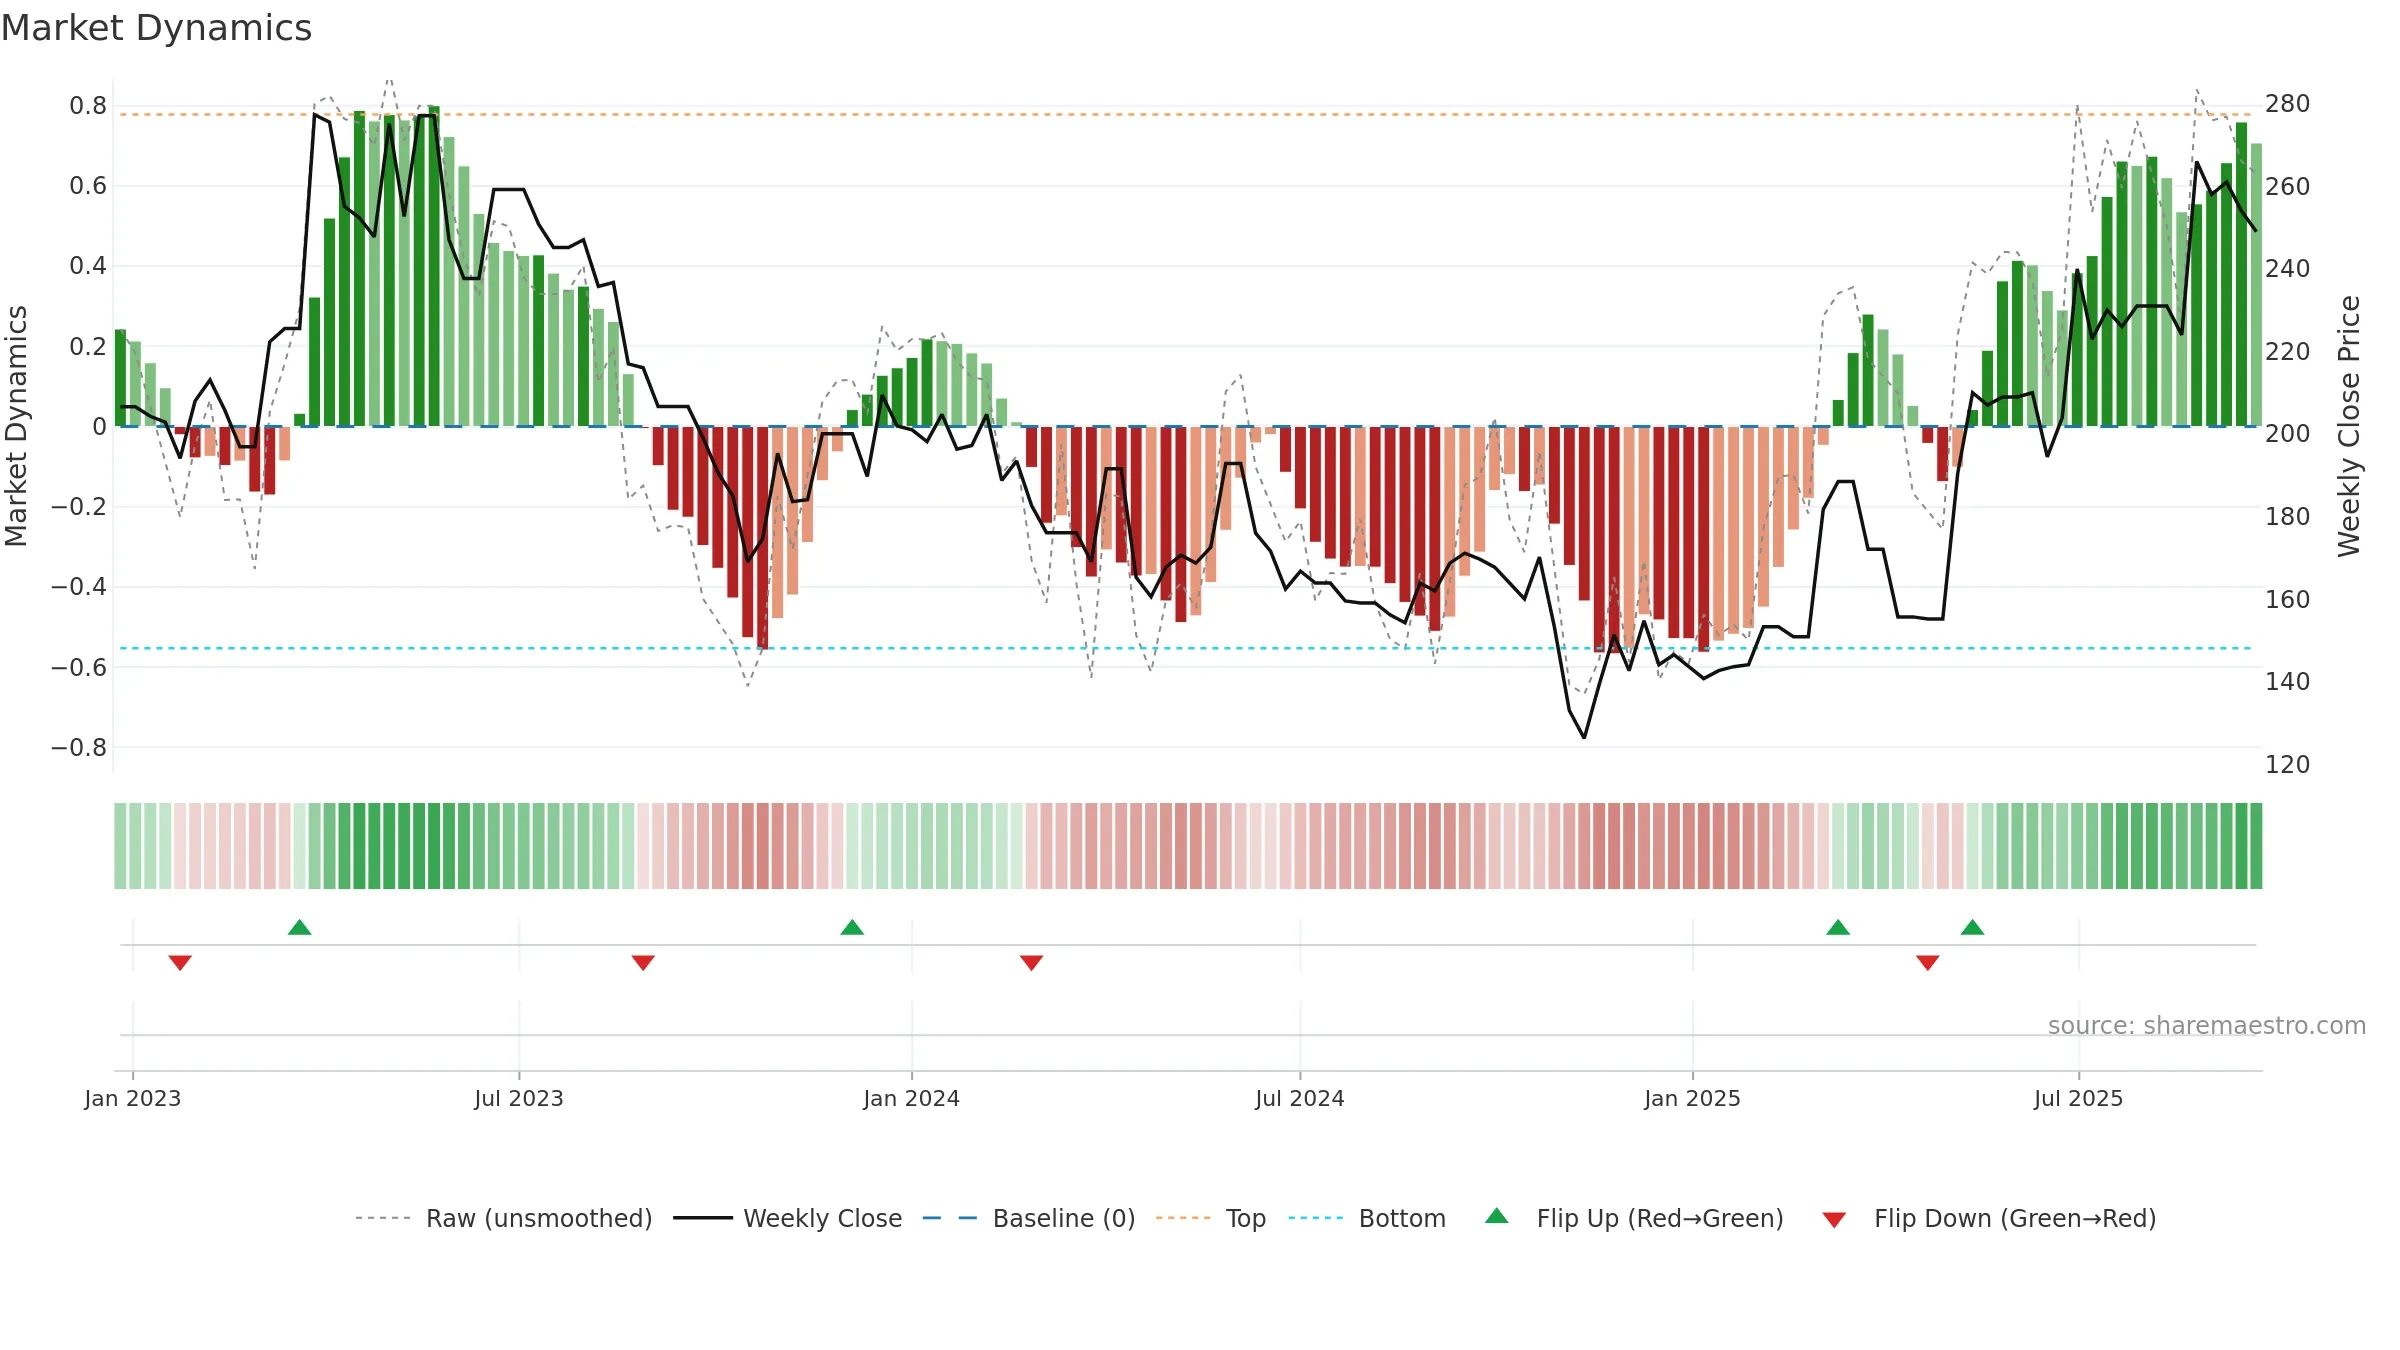Click the Flip Up (Red→Green) legend label

[x=1660, y=1218]
